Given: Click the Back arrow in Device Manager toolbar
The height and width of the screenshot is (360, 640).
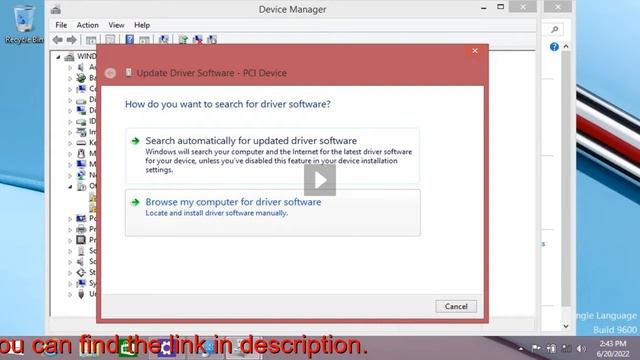Looking at the screenshot, I should (58, 40).
